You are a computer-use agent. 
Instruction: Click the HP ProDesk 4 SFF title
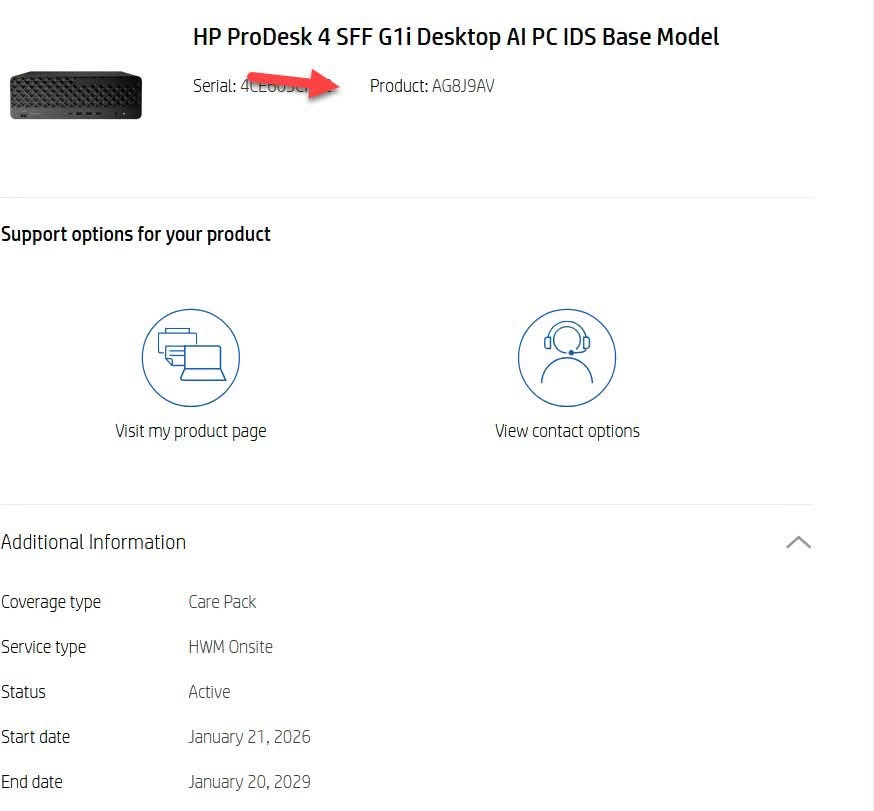455,37
